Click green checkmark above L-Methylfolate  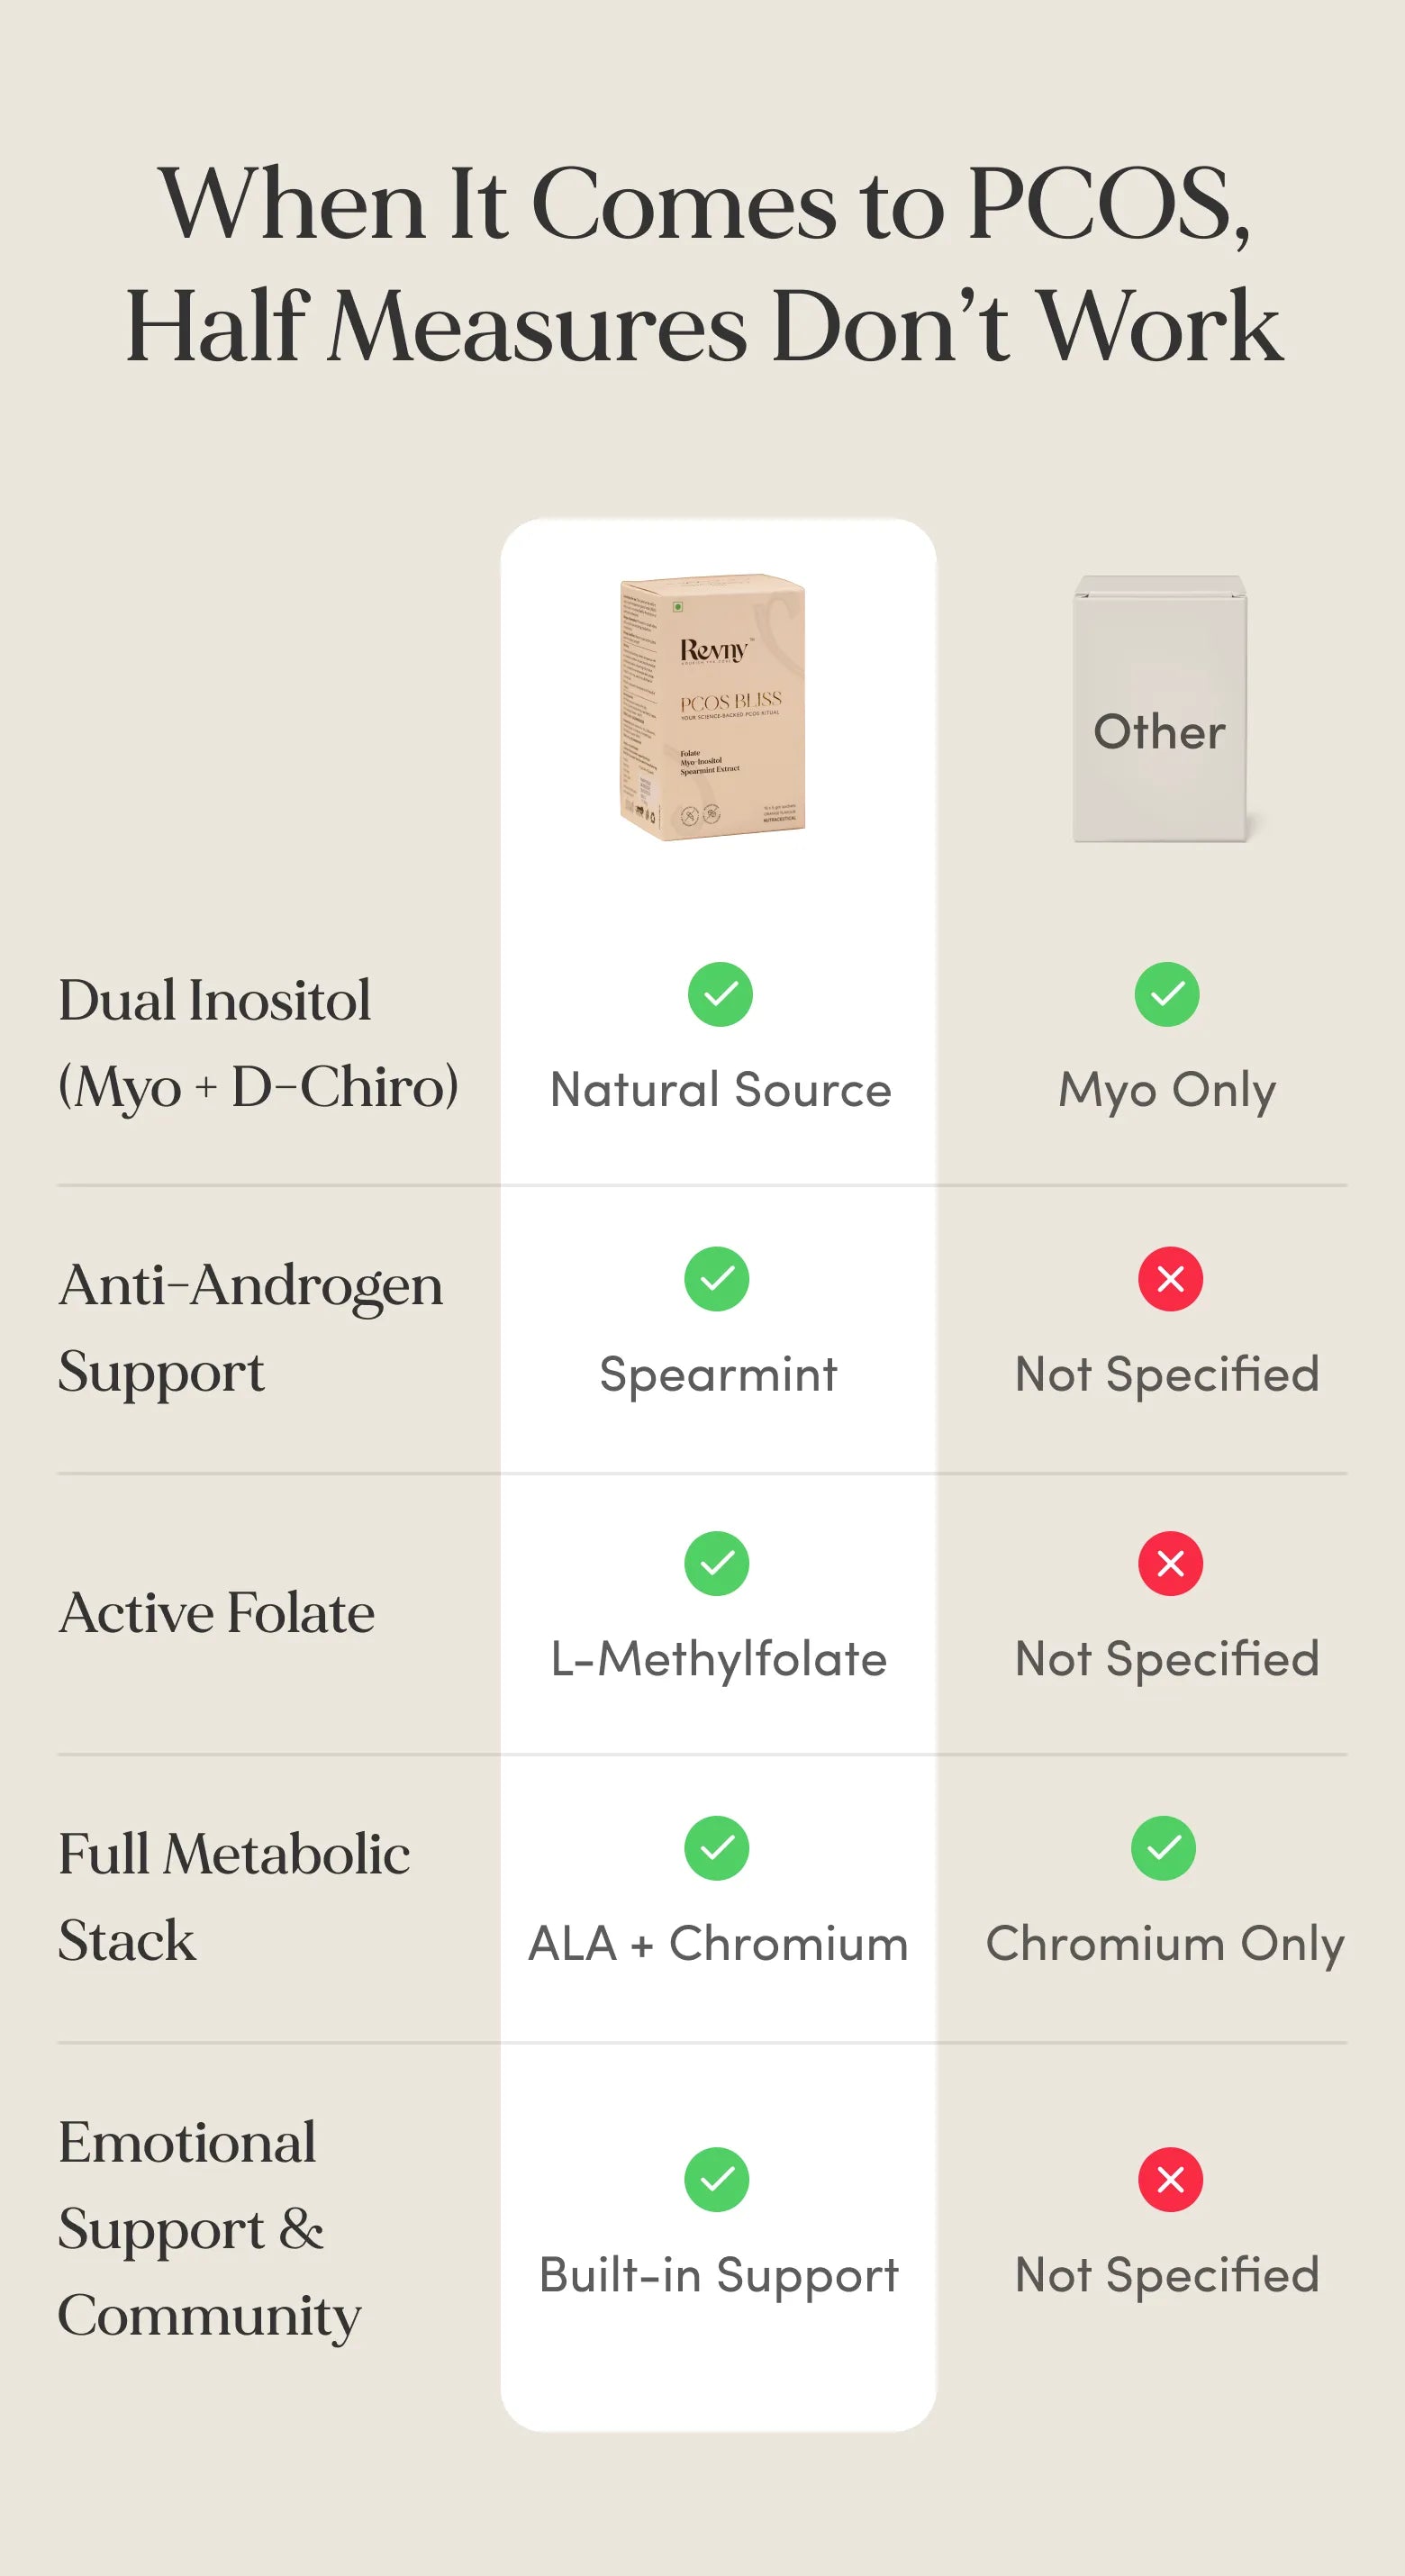click(717, 1563)
